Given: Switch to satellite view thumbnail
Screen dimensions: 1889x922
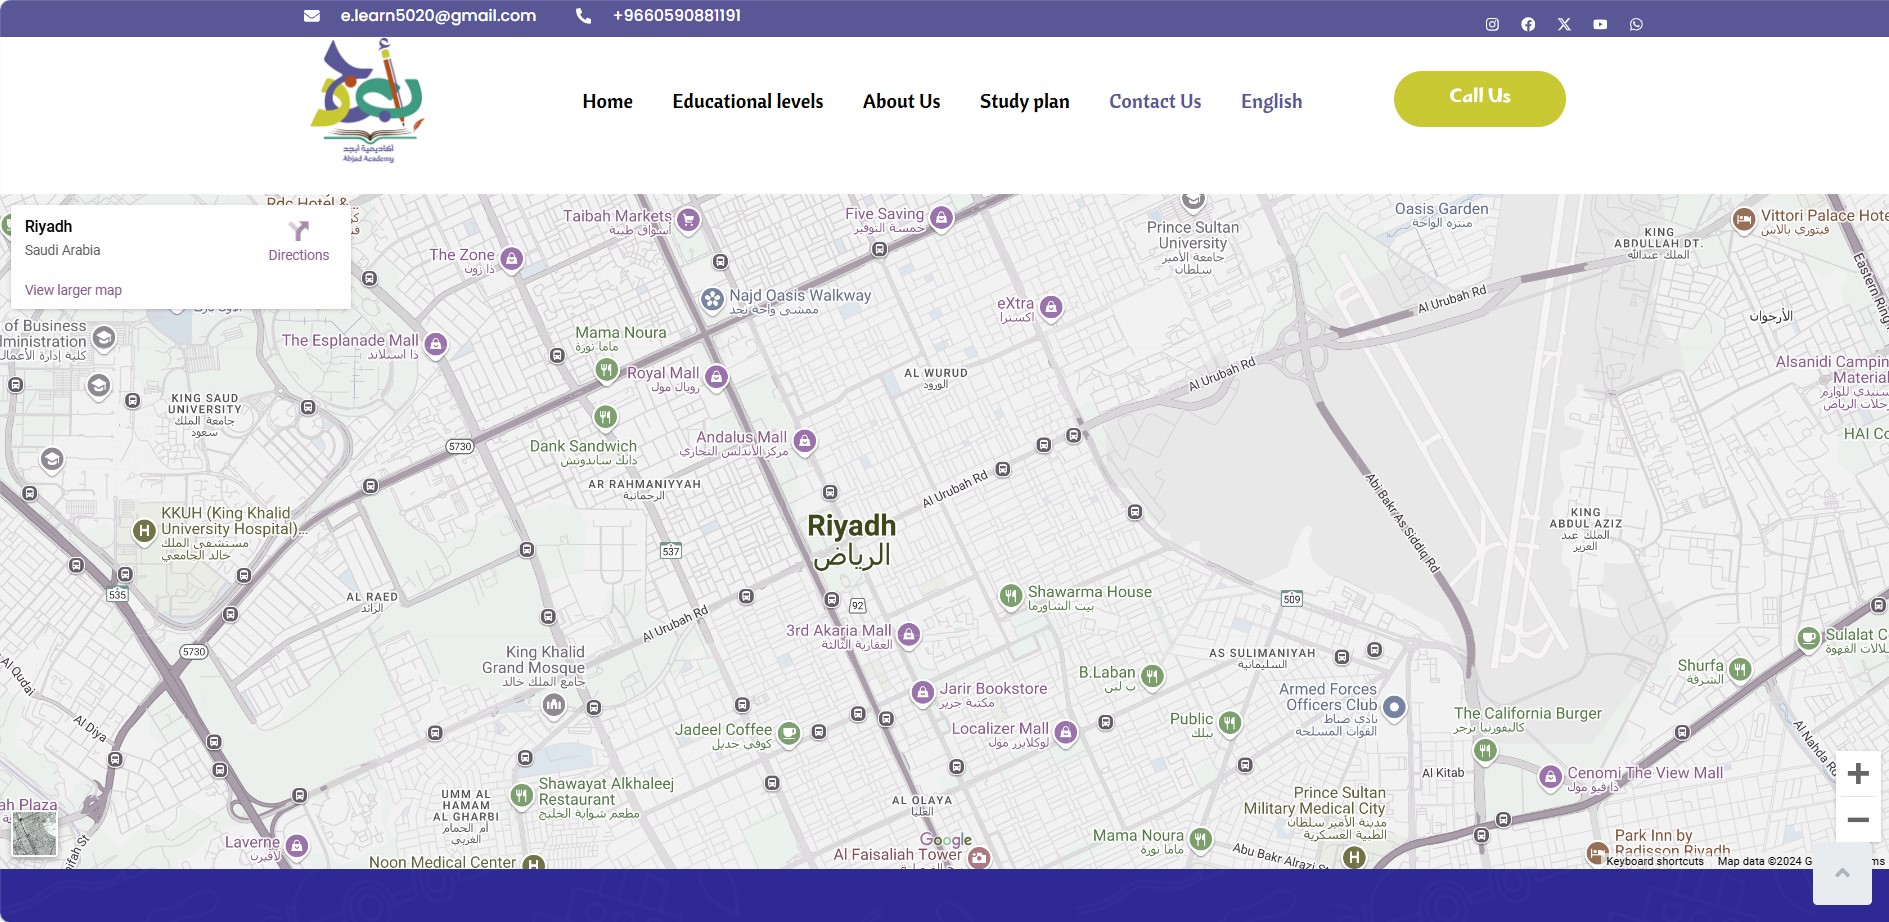Looking at the screenshot, I should coord(34,833).
